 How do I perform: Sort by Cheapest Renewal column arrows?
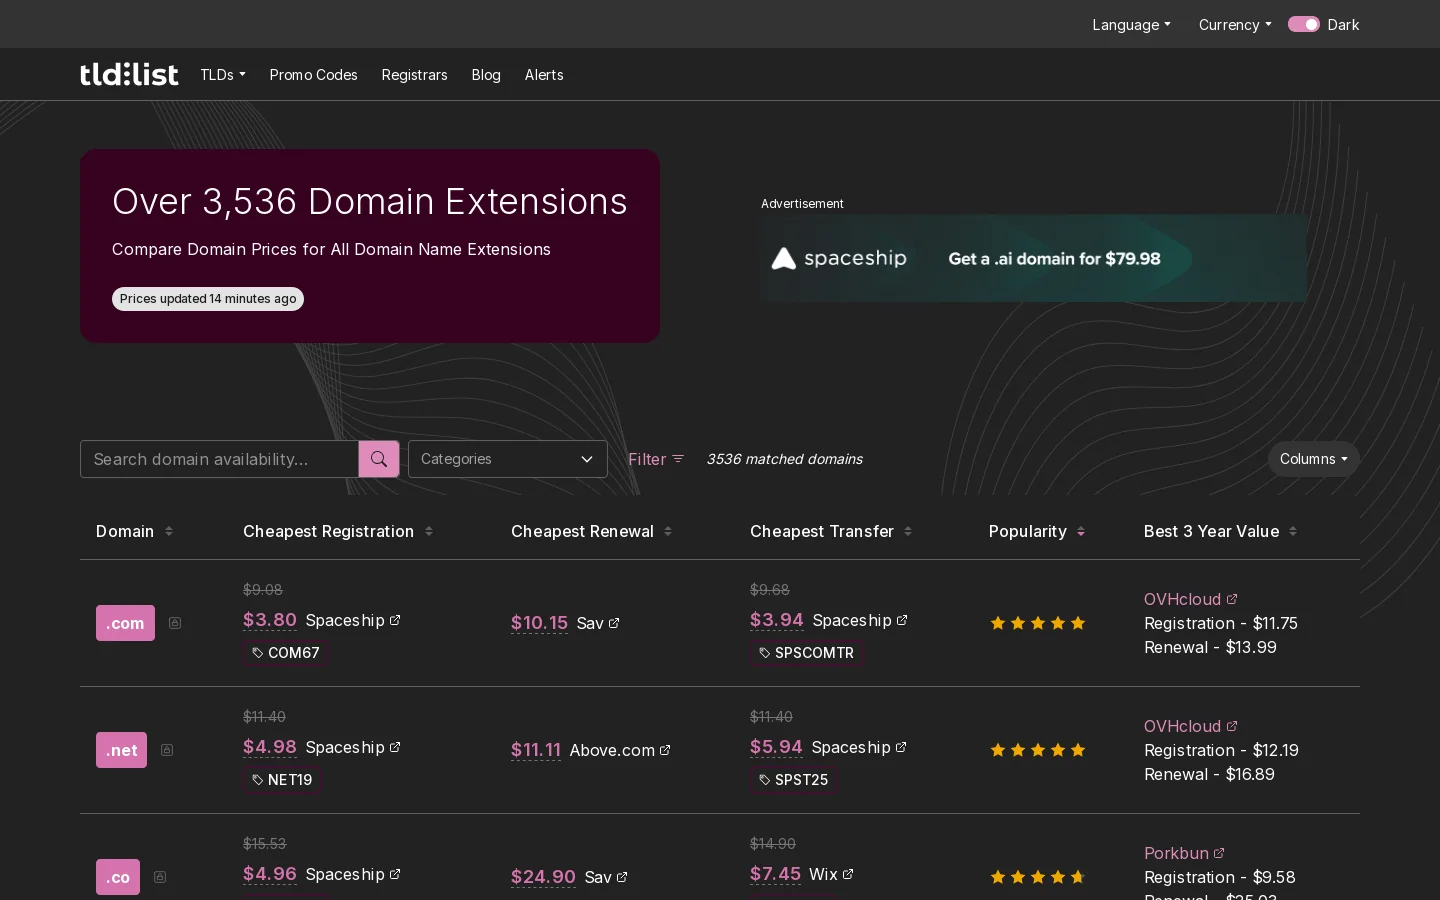click(x=668, y=531)
